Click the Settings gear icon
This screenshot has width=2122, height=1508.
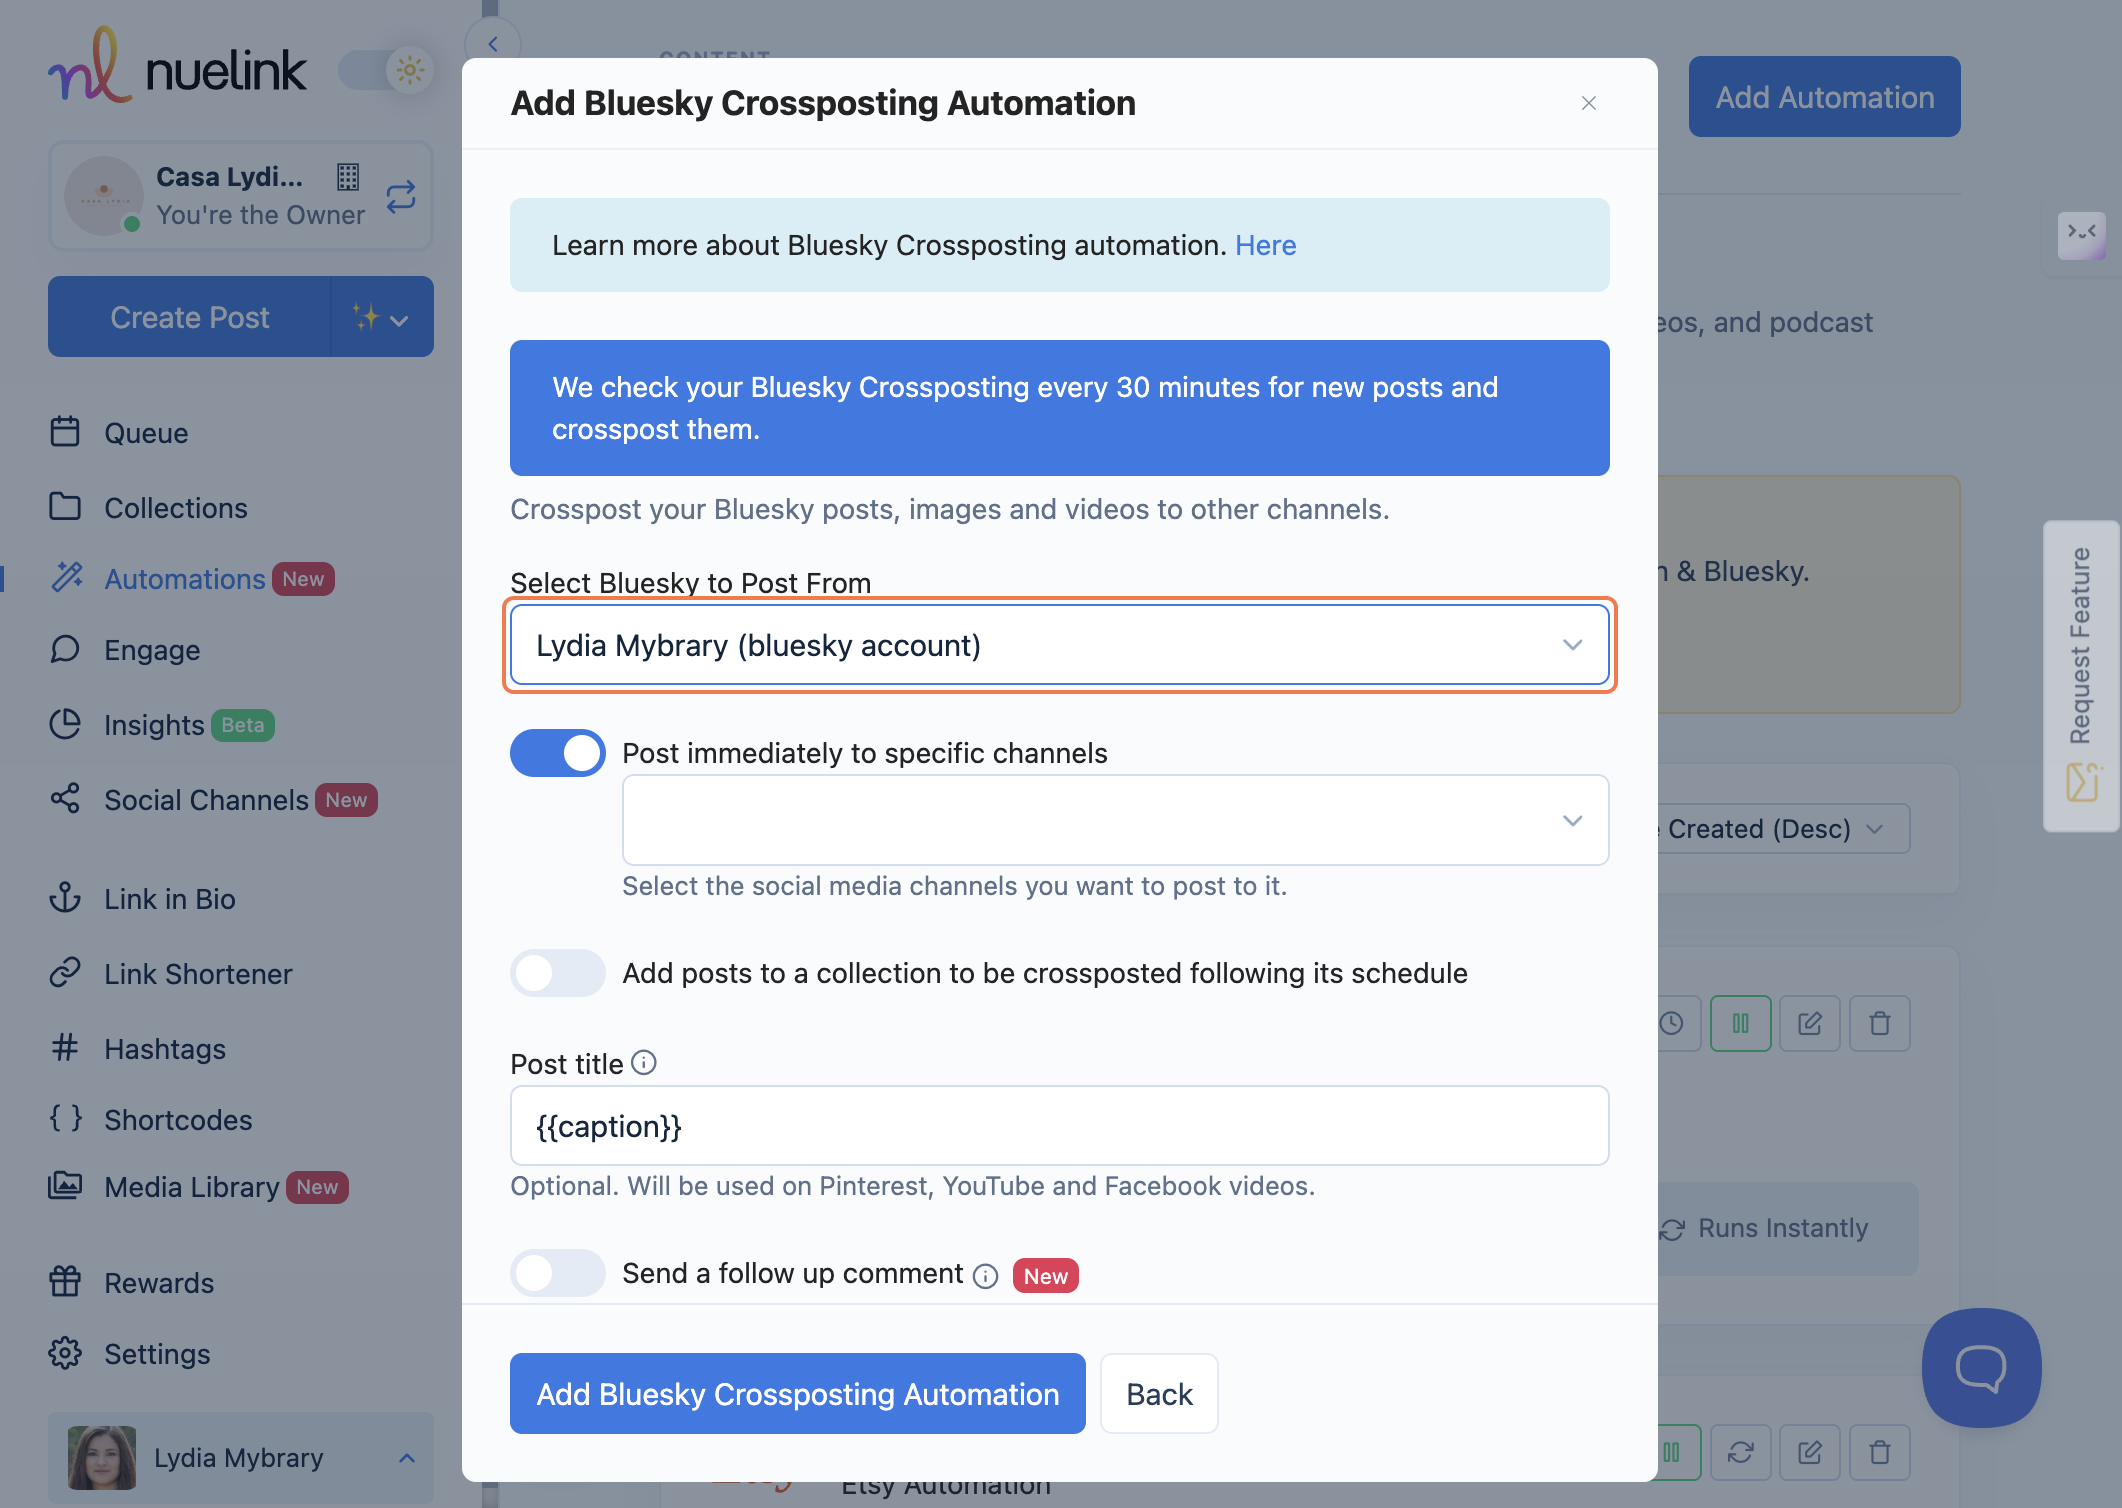65,1352
